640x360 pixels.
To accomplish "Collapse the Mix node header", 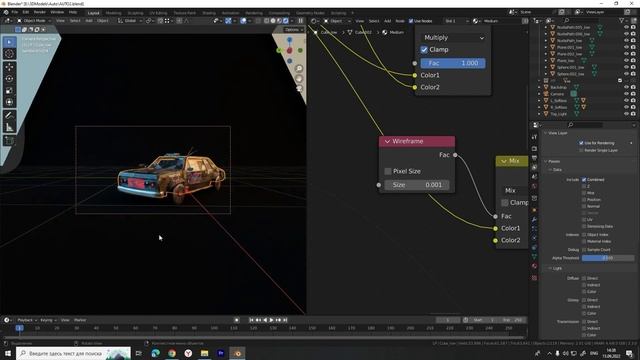I will [x=504, y=161].
